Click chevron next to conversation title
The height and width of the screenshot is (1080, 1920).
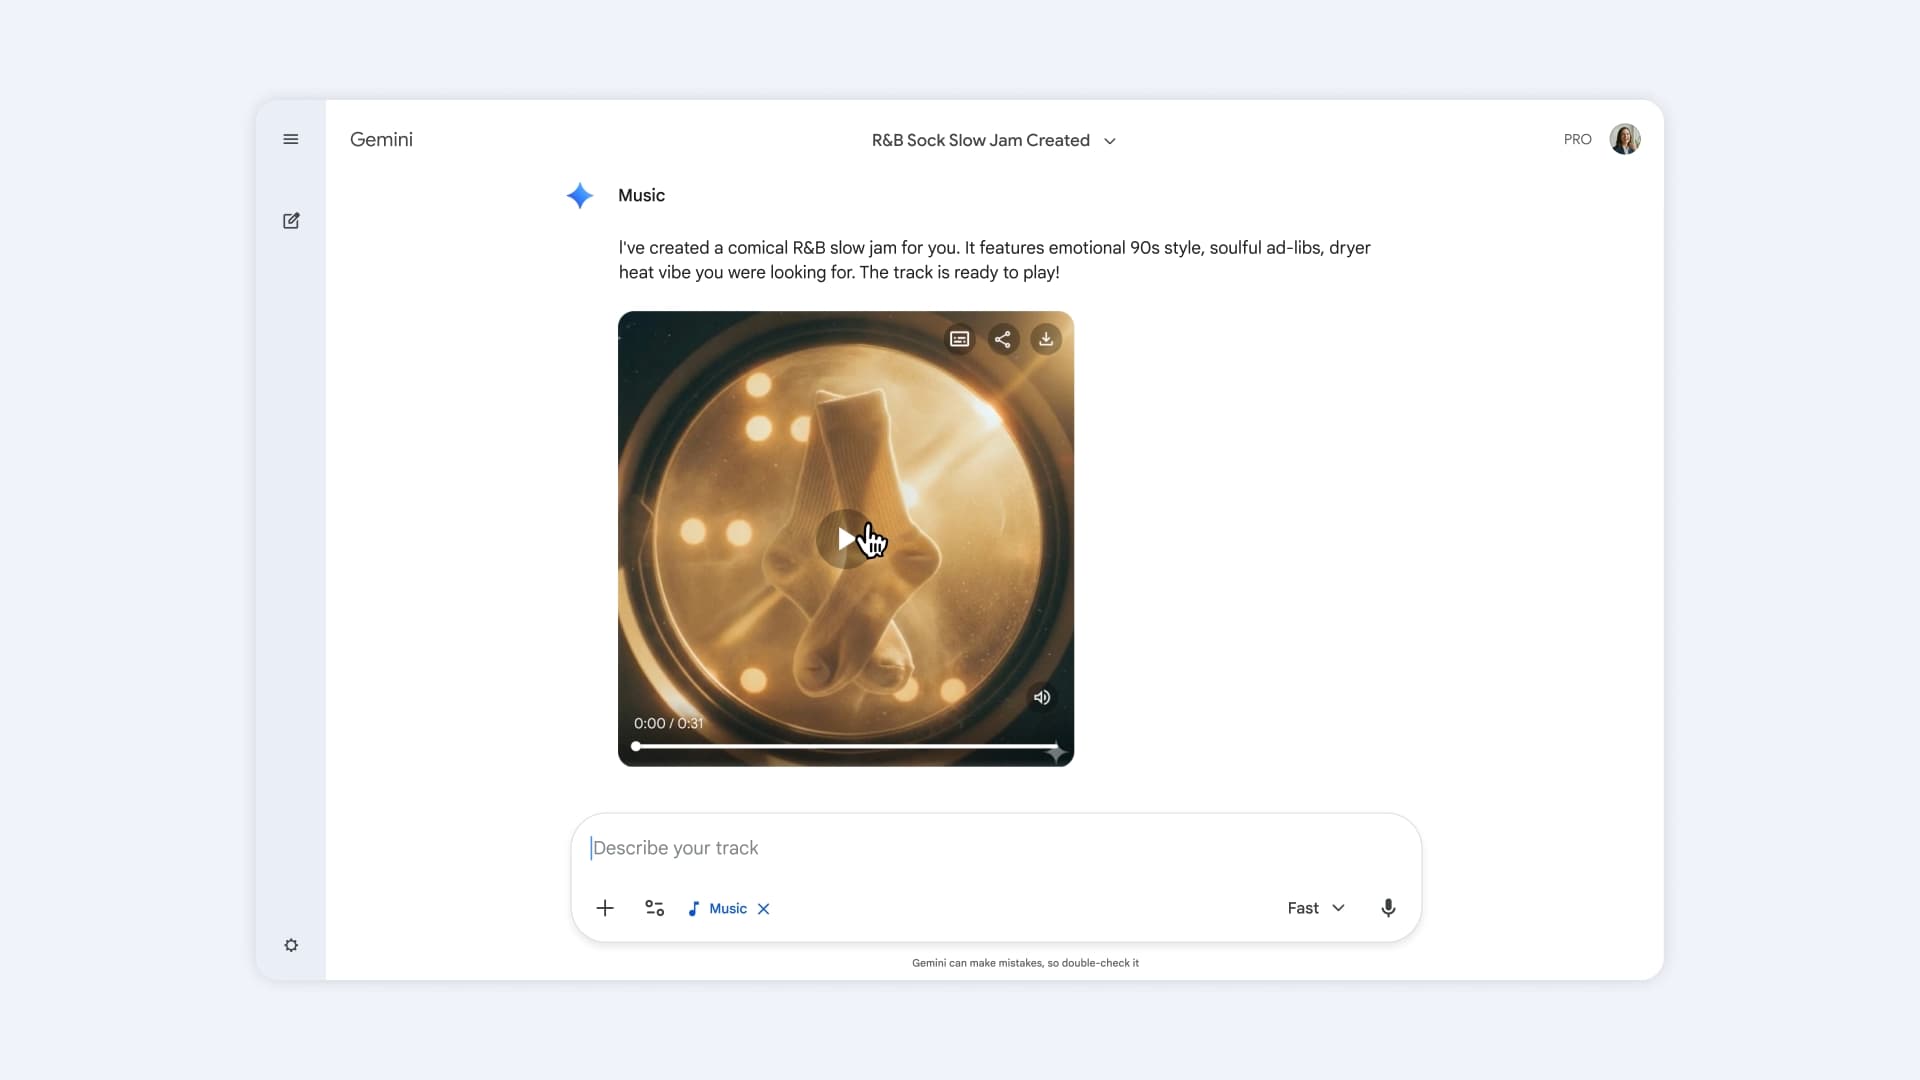[1110, 141]
